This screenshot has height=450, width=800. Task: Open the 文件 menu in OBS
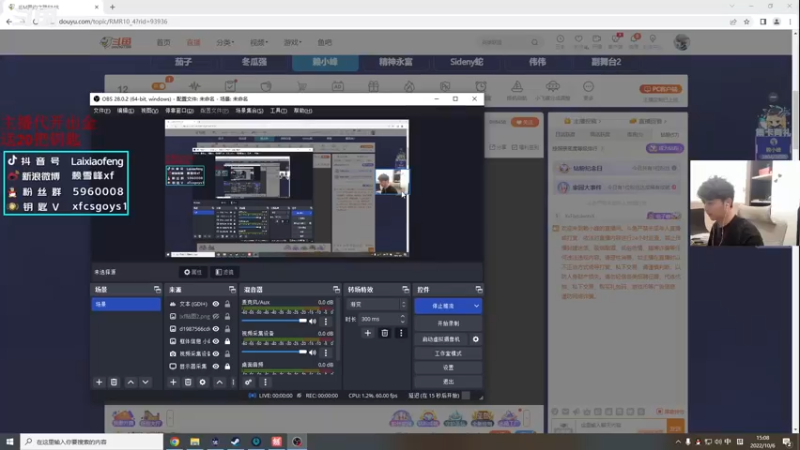[x=102, y=111]
